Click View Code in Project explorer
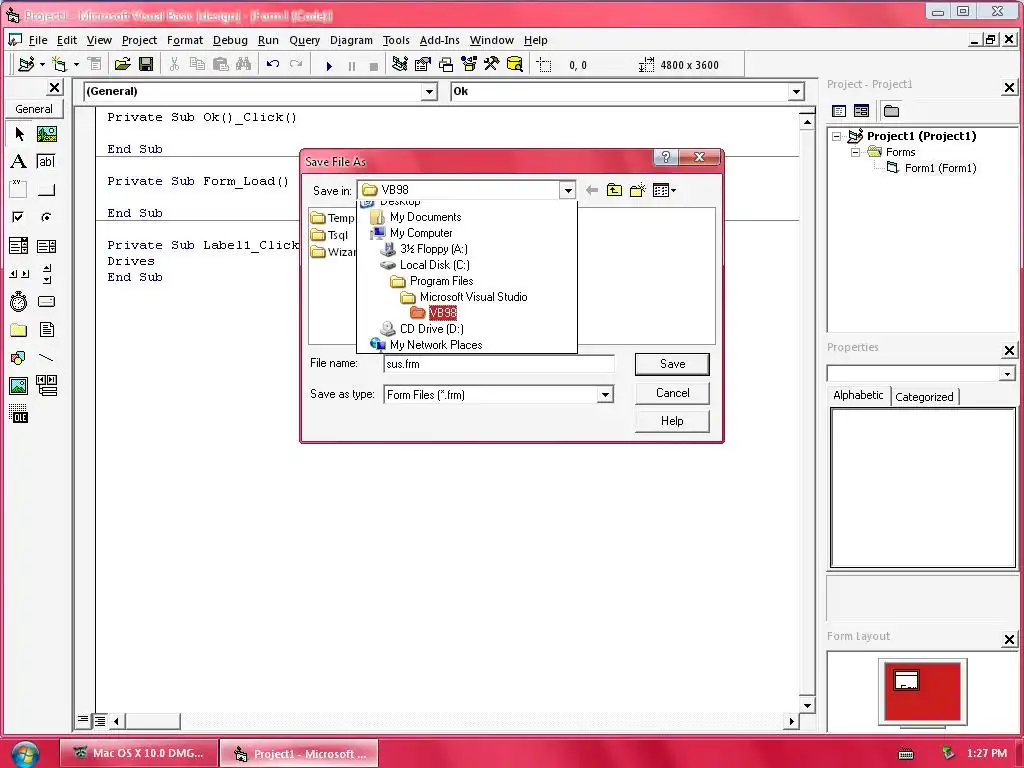The height and width of the screenshot is (768, 1024). pyautogui.click(x=839, y=111)
